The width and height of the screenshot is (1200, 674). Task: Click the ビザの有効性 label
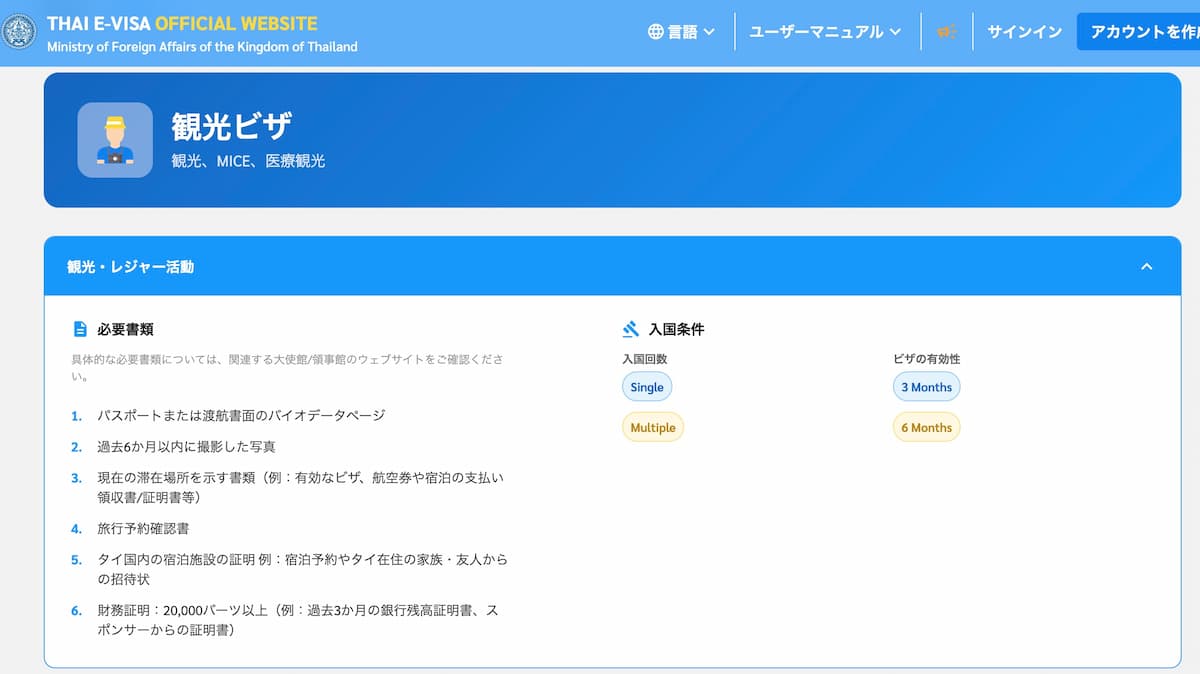pyautogui.click(x=926, y=358)
